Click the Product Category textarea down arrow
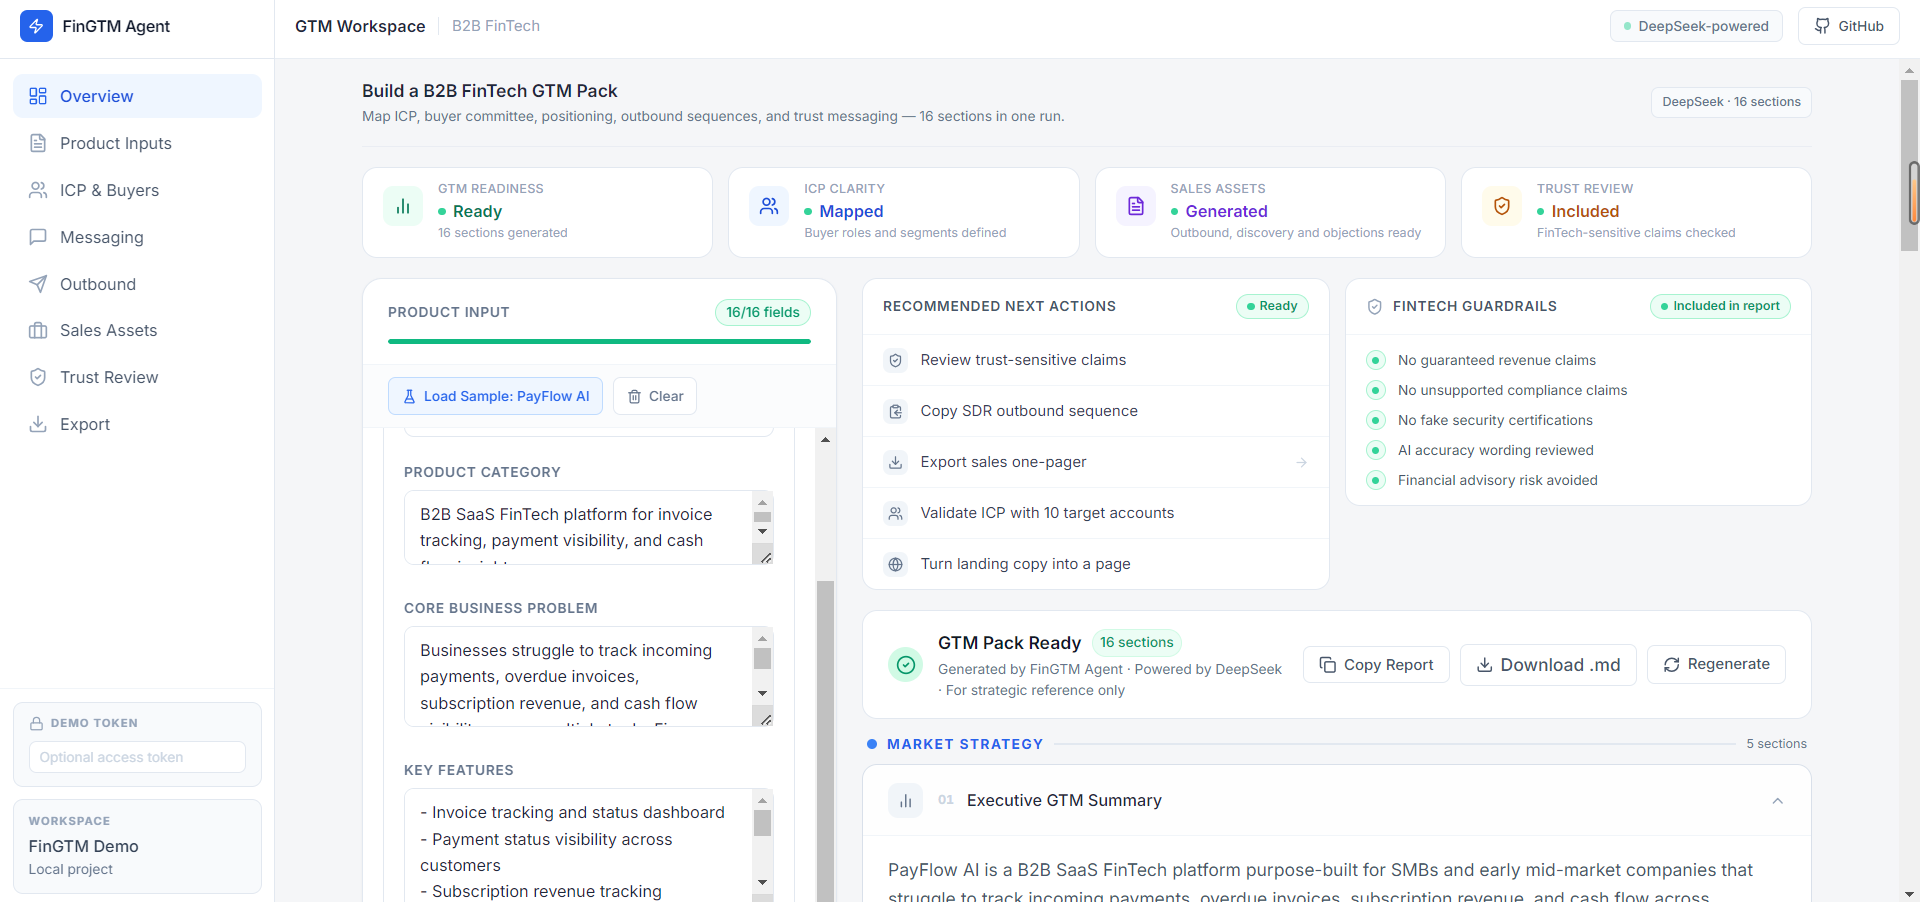 coord(762,531)
